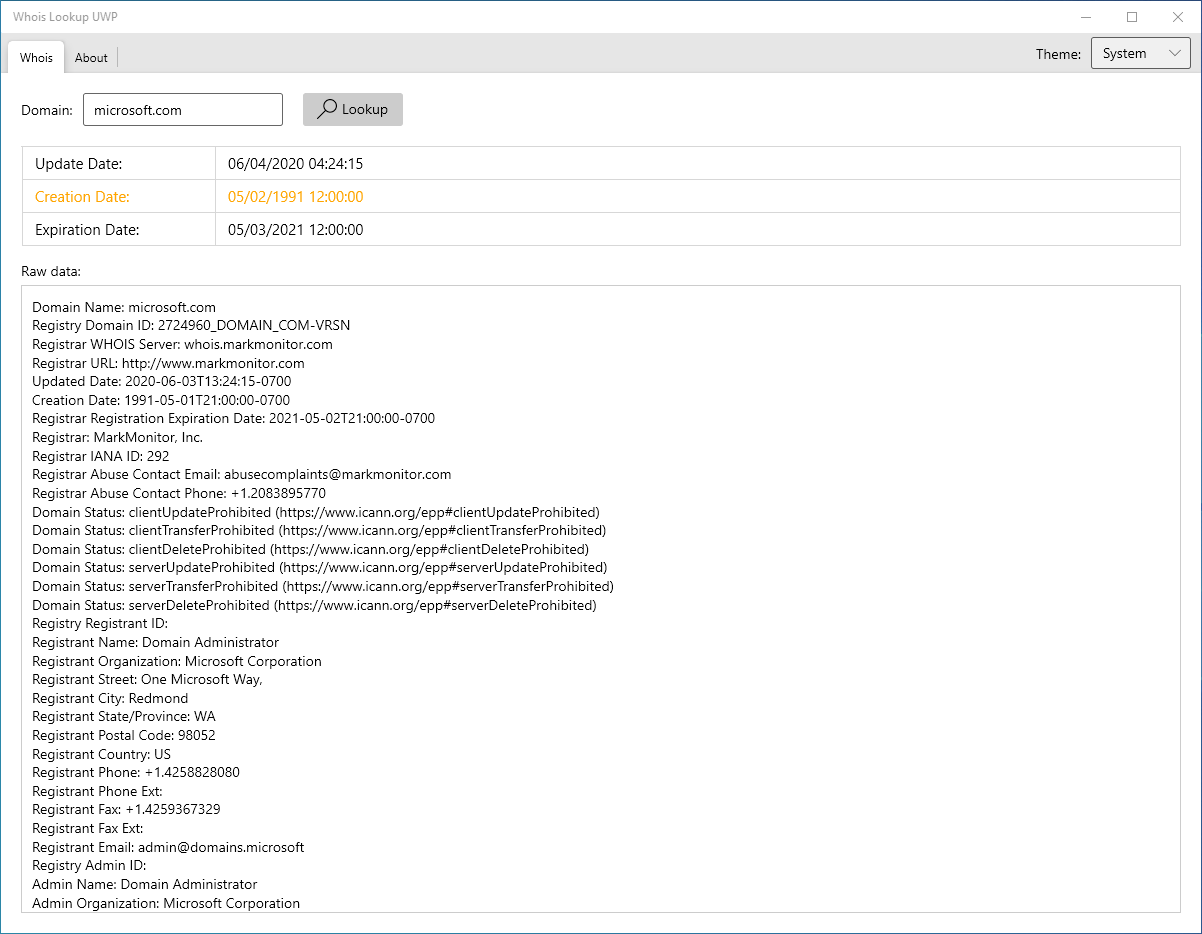Click the Registrar Abuse Contact Phone line
This screenshot has width=1202, height=934.
[179, 493]
